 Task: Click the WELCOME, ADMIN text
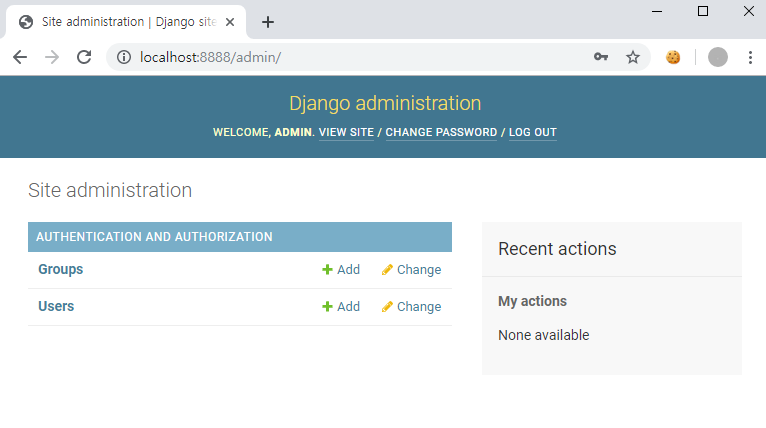click(x=262, y=132)
